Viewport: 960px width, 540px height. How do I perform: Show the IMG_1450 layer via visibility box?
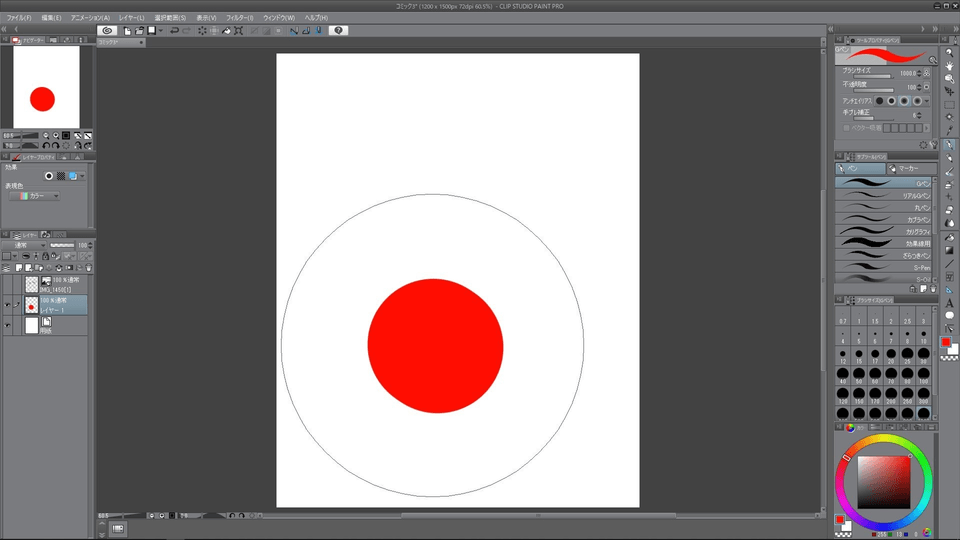pos(7,284)
